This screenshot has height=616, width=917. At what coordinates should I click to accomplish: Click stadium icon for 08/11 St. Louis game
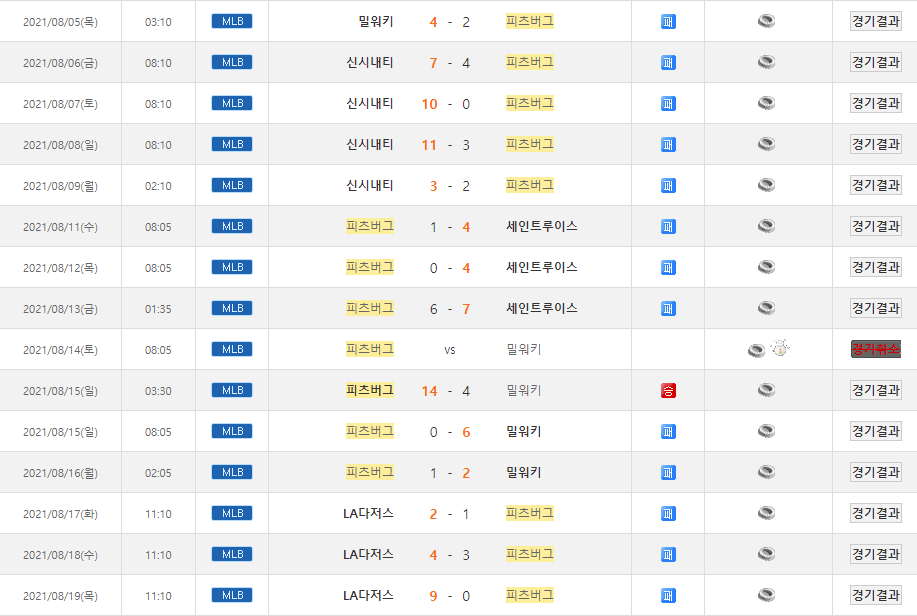pos(766,226)
